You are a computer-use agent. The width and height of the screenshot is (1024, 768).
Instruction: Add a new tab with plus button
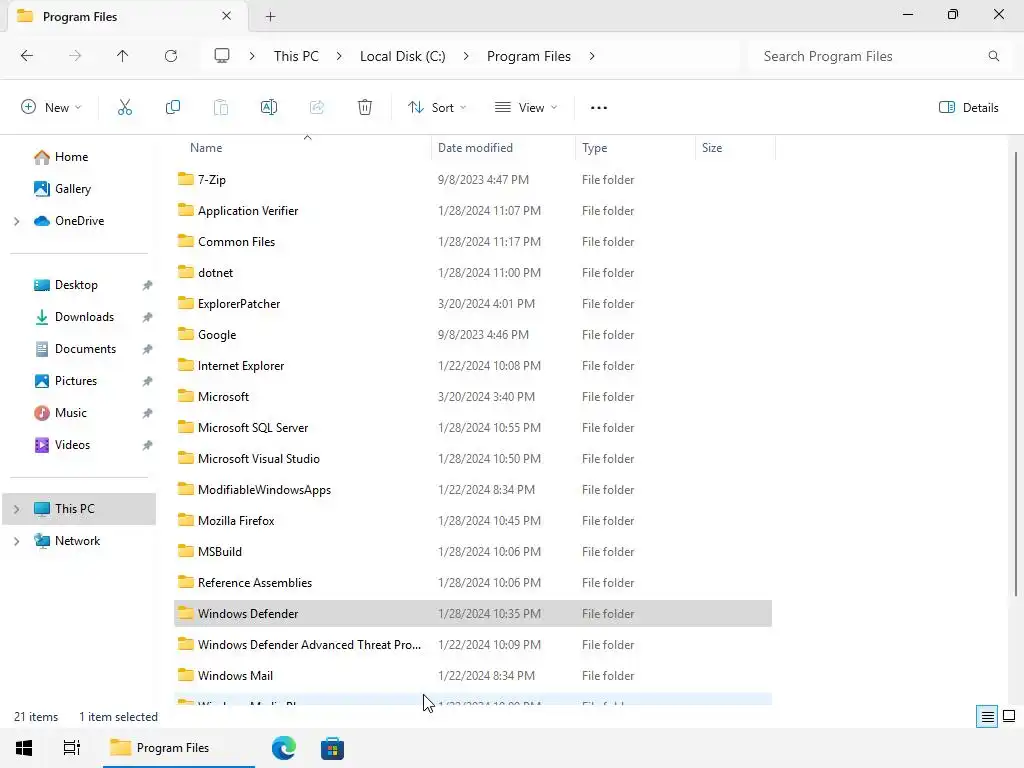pos(270,16)
